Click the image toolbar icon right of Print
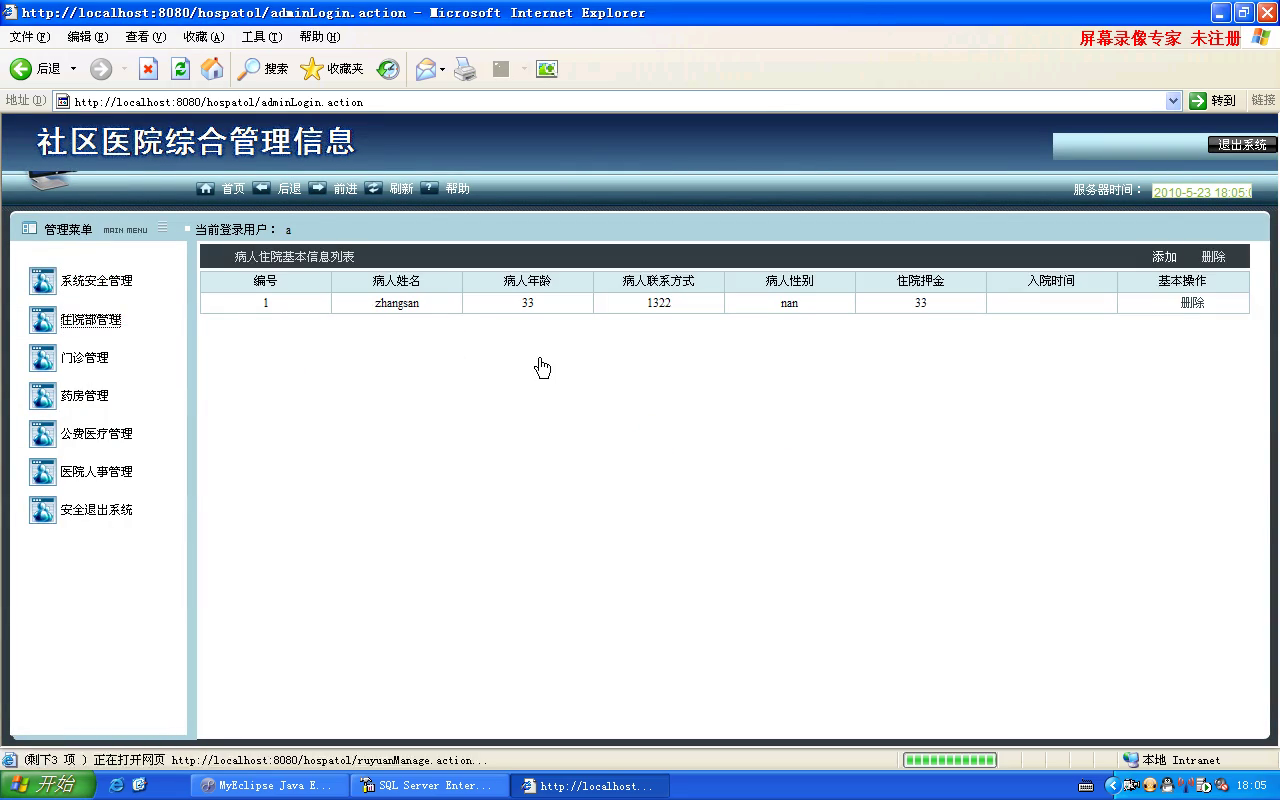 (546, 69)
